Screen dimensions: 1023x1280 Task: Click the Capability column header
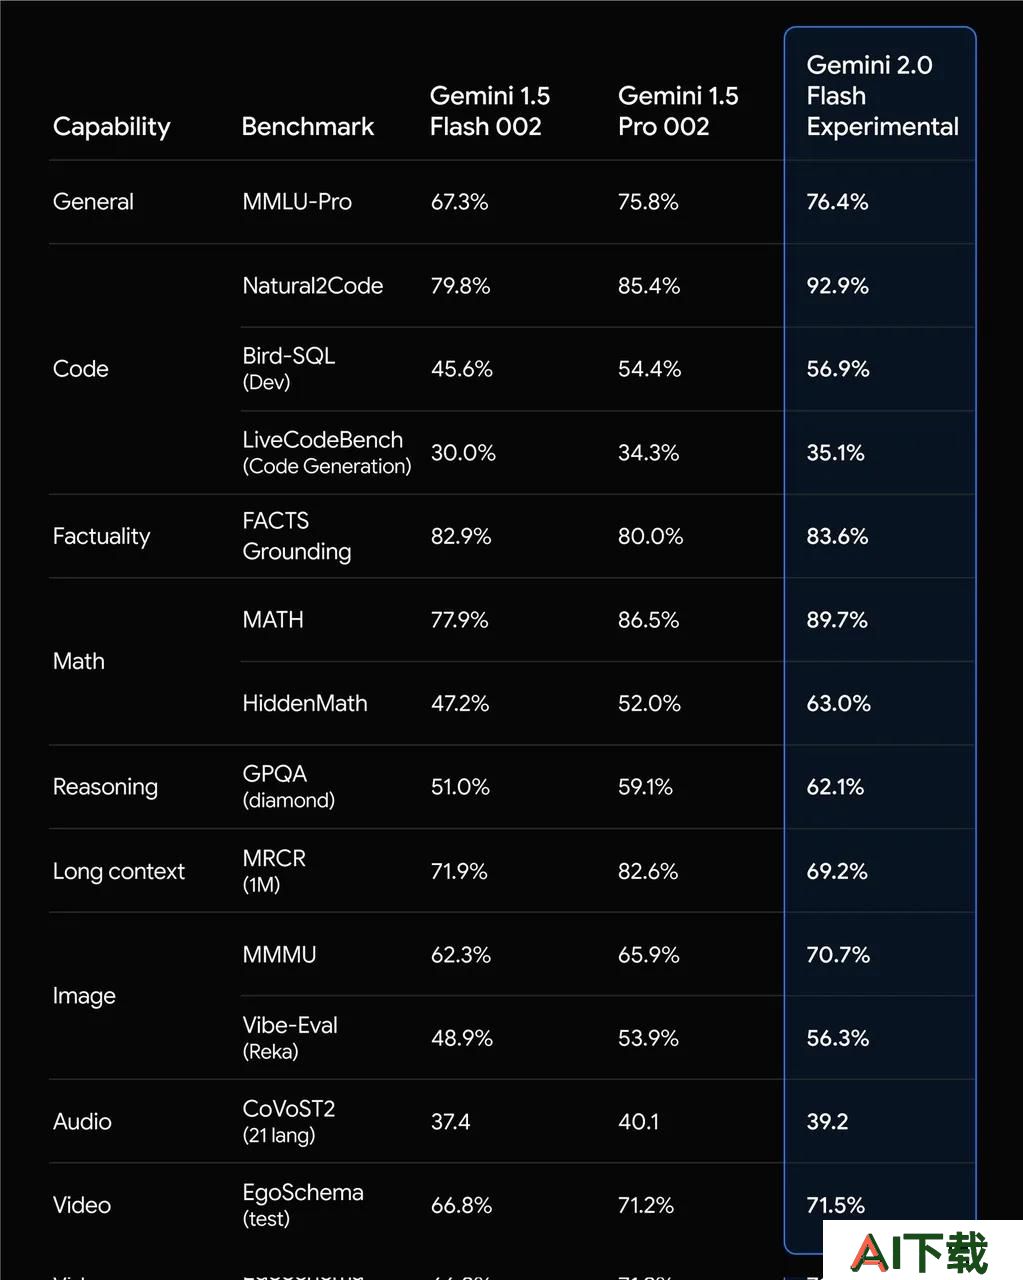(111, 127)
